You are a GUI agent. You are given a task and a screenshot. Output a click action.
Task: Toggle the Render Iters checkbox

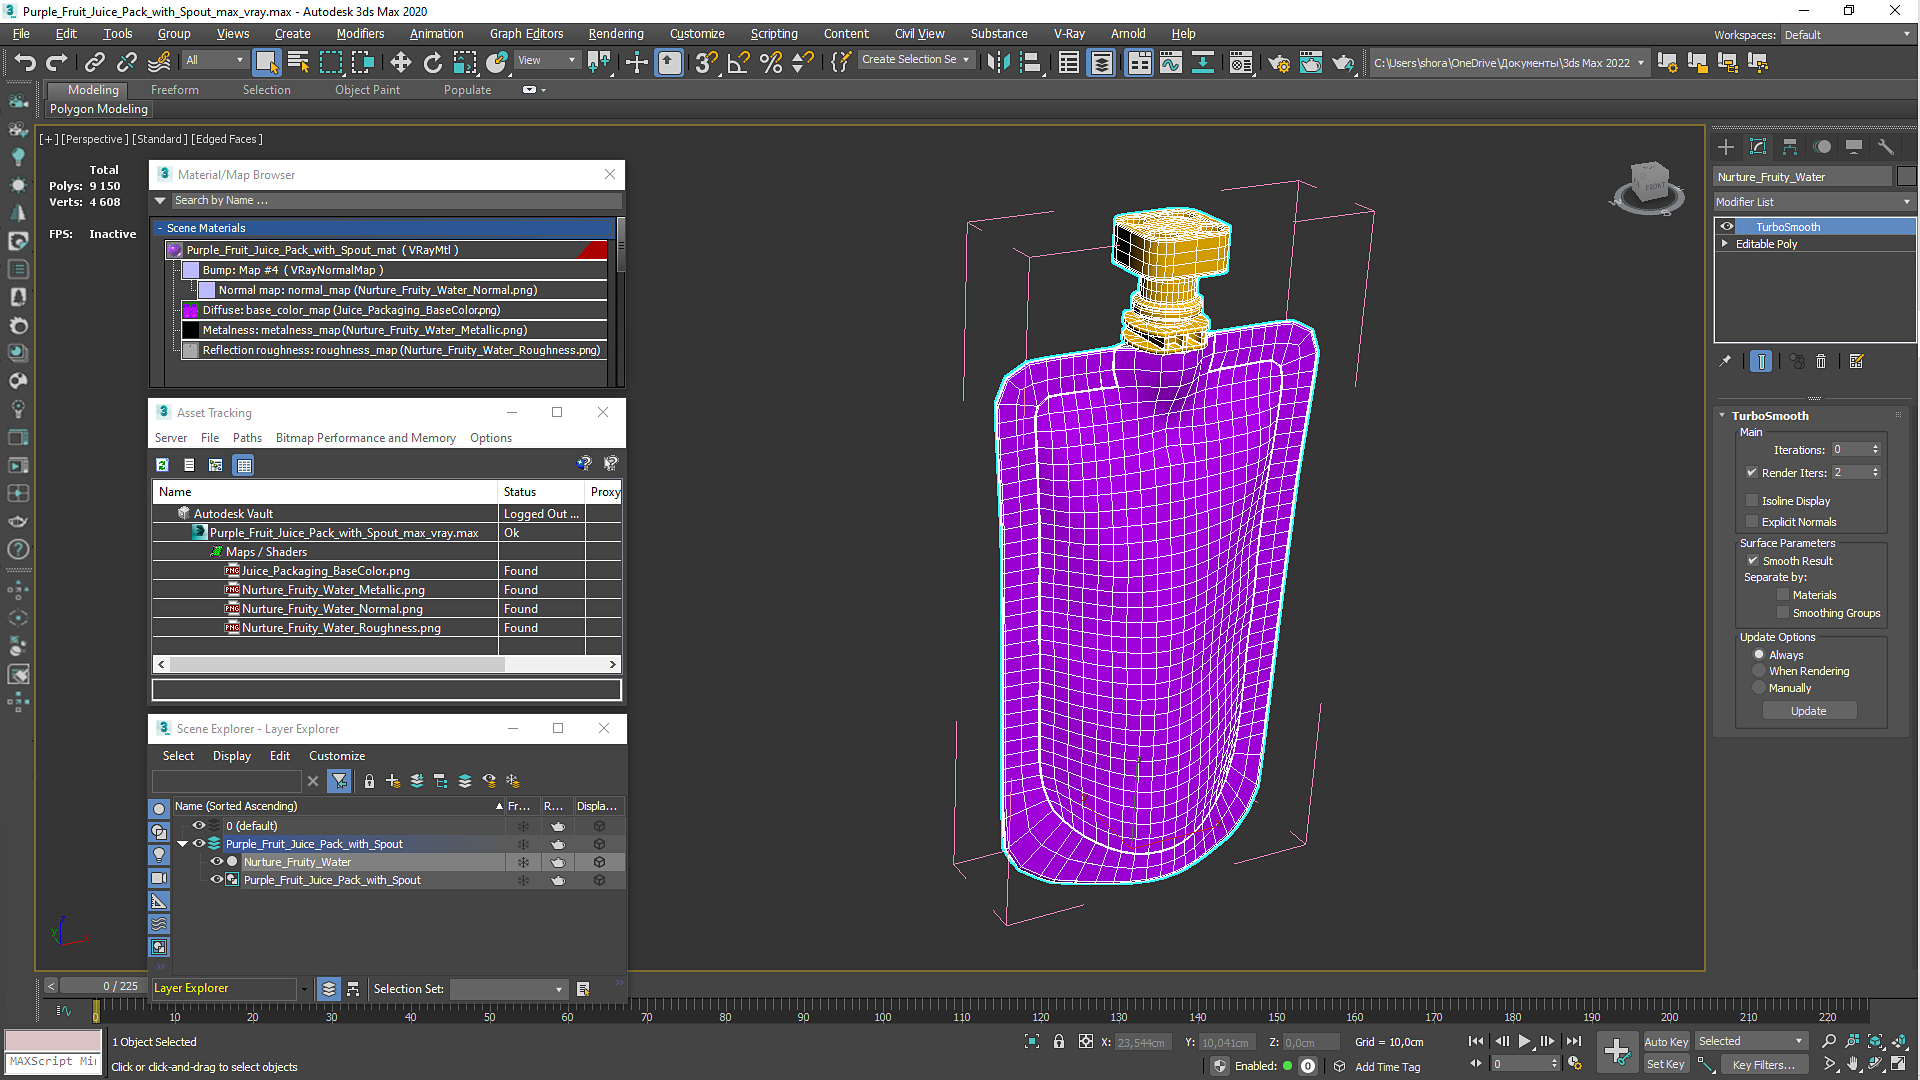coord(1752,472)
